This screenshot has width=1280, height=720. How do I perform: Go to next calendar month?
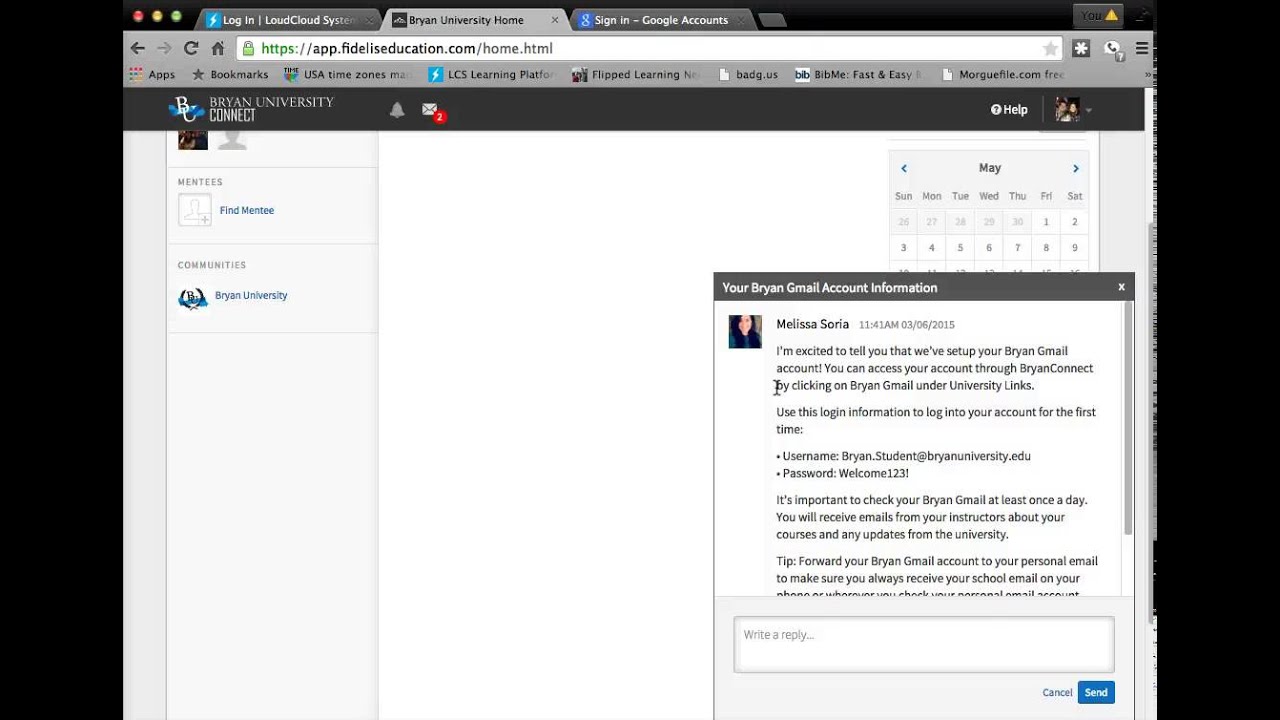[x=1076, y=168]
